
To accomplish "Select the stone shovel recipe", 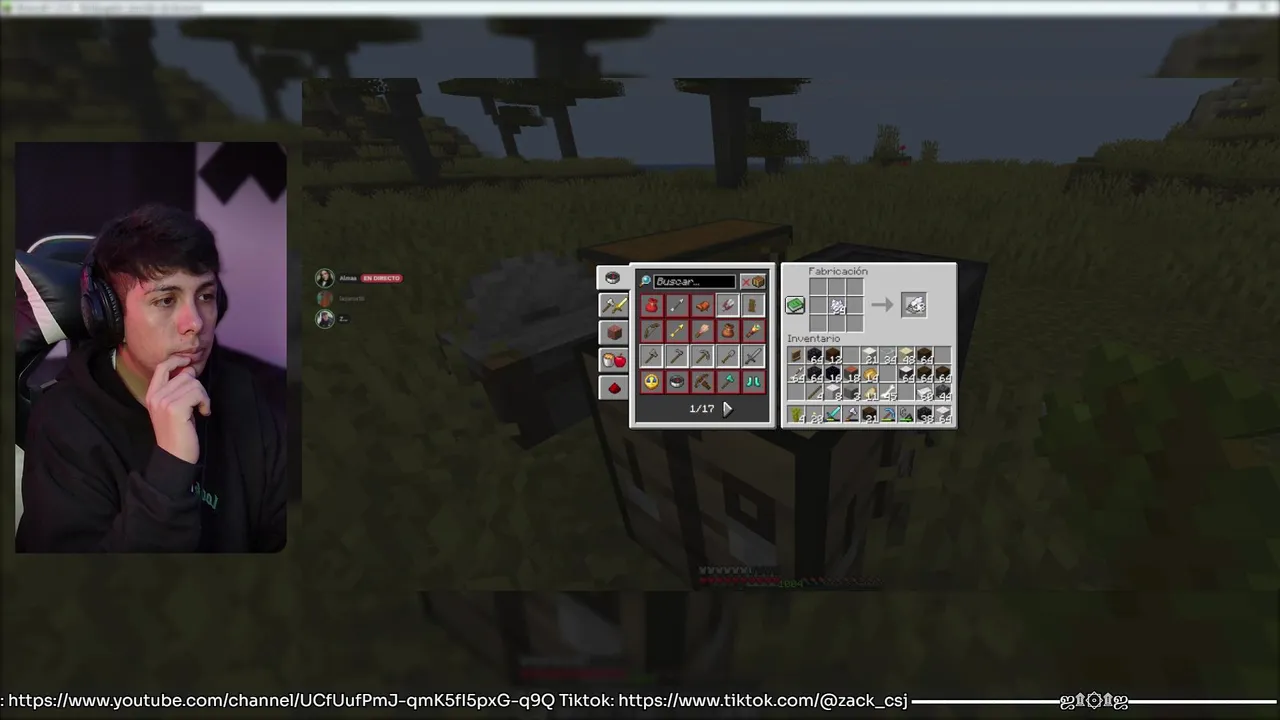I will point(728,356).
